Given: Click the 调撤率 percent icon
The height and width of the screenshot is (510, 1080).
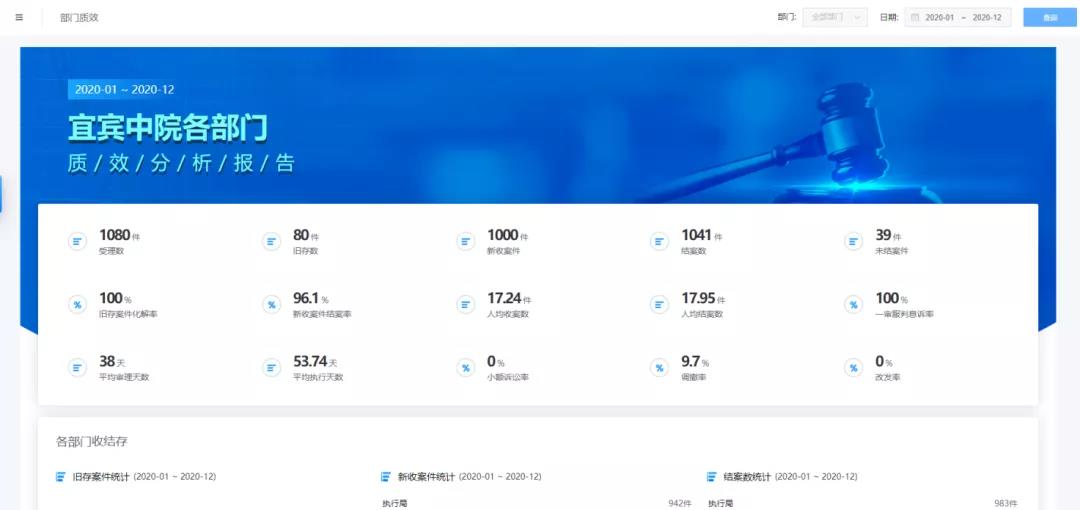Looking at the screenshot, I should [x=659, y=367].
